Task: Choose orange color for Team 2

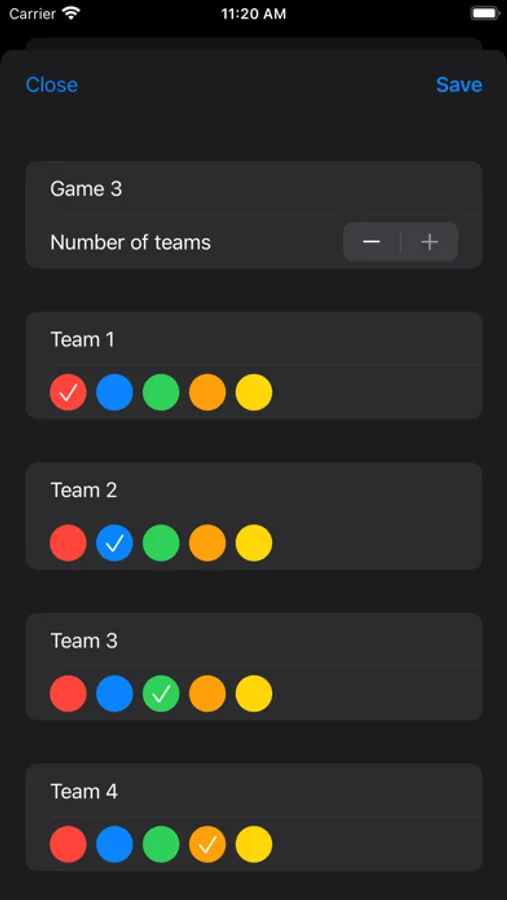Action: (207, 543)
